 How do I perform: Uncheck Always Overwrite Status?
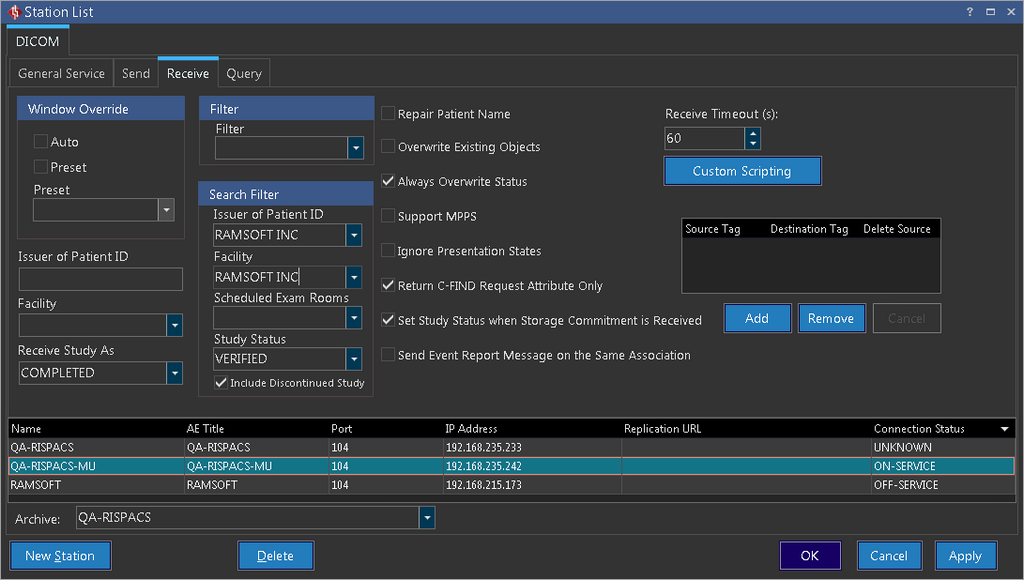[x=388, y=182]
